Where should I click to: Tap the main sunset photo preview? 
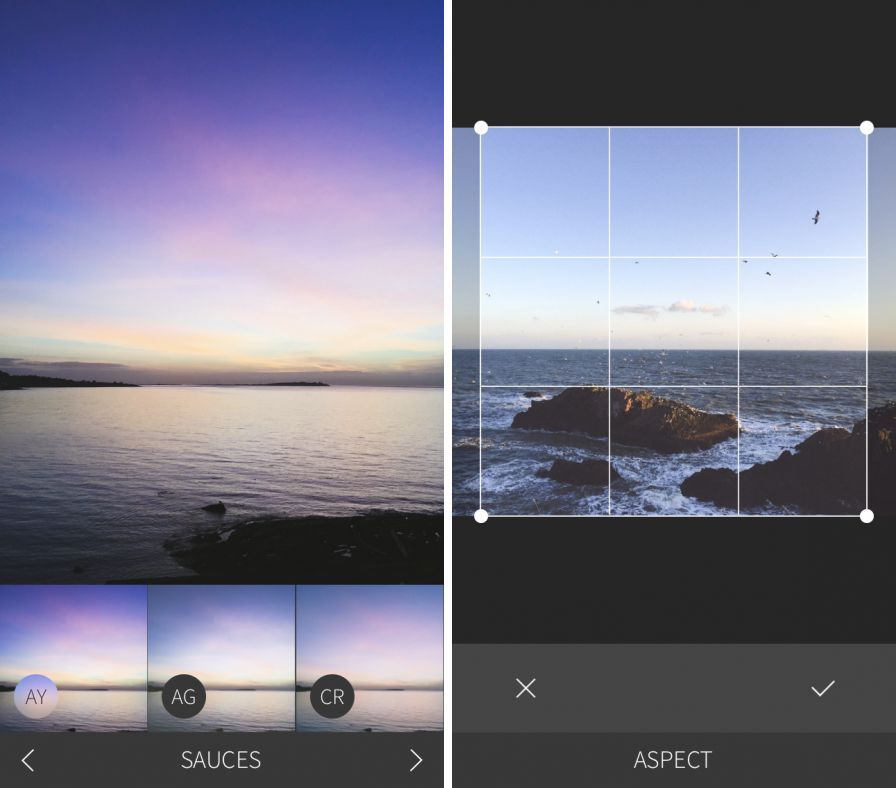(221, 290)
